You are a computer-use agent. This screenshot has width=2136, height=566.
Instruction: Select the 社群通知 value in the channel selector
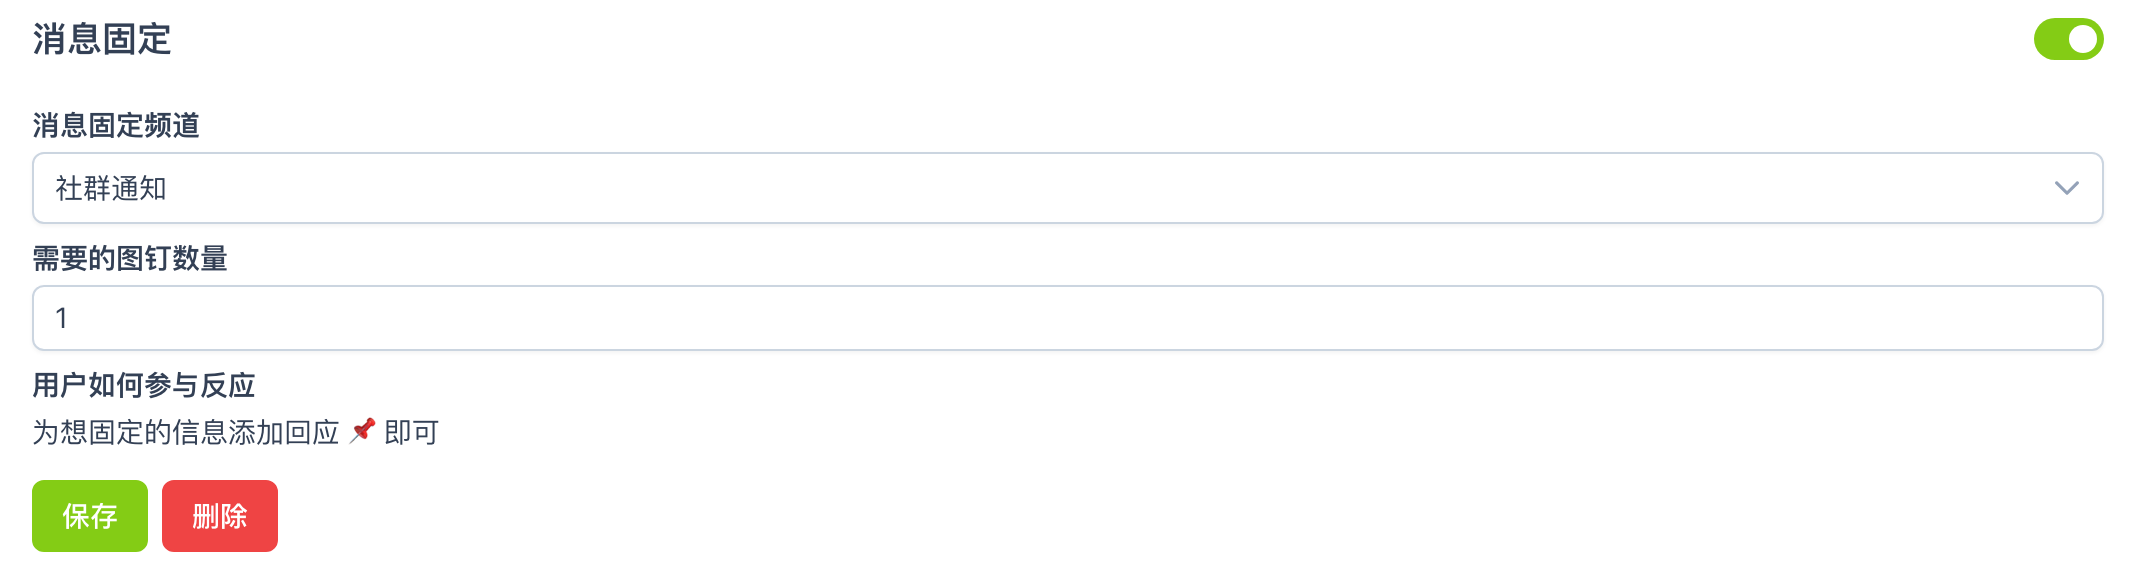111,188
